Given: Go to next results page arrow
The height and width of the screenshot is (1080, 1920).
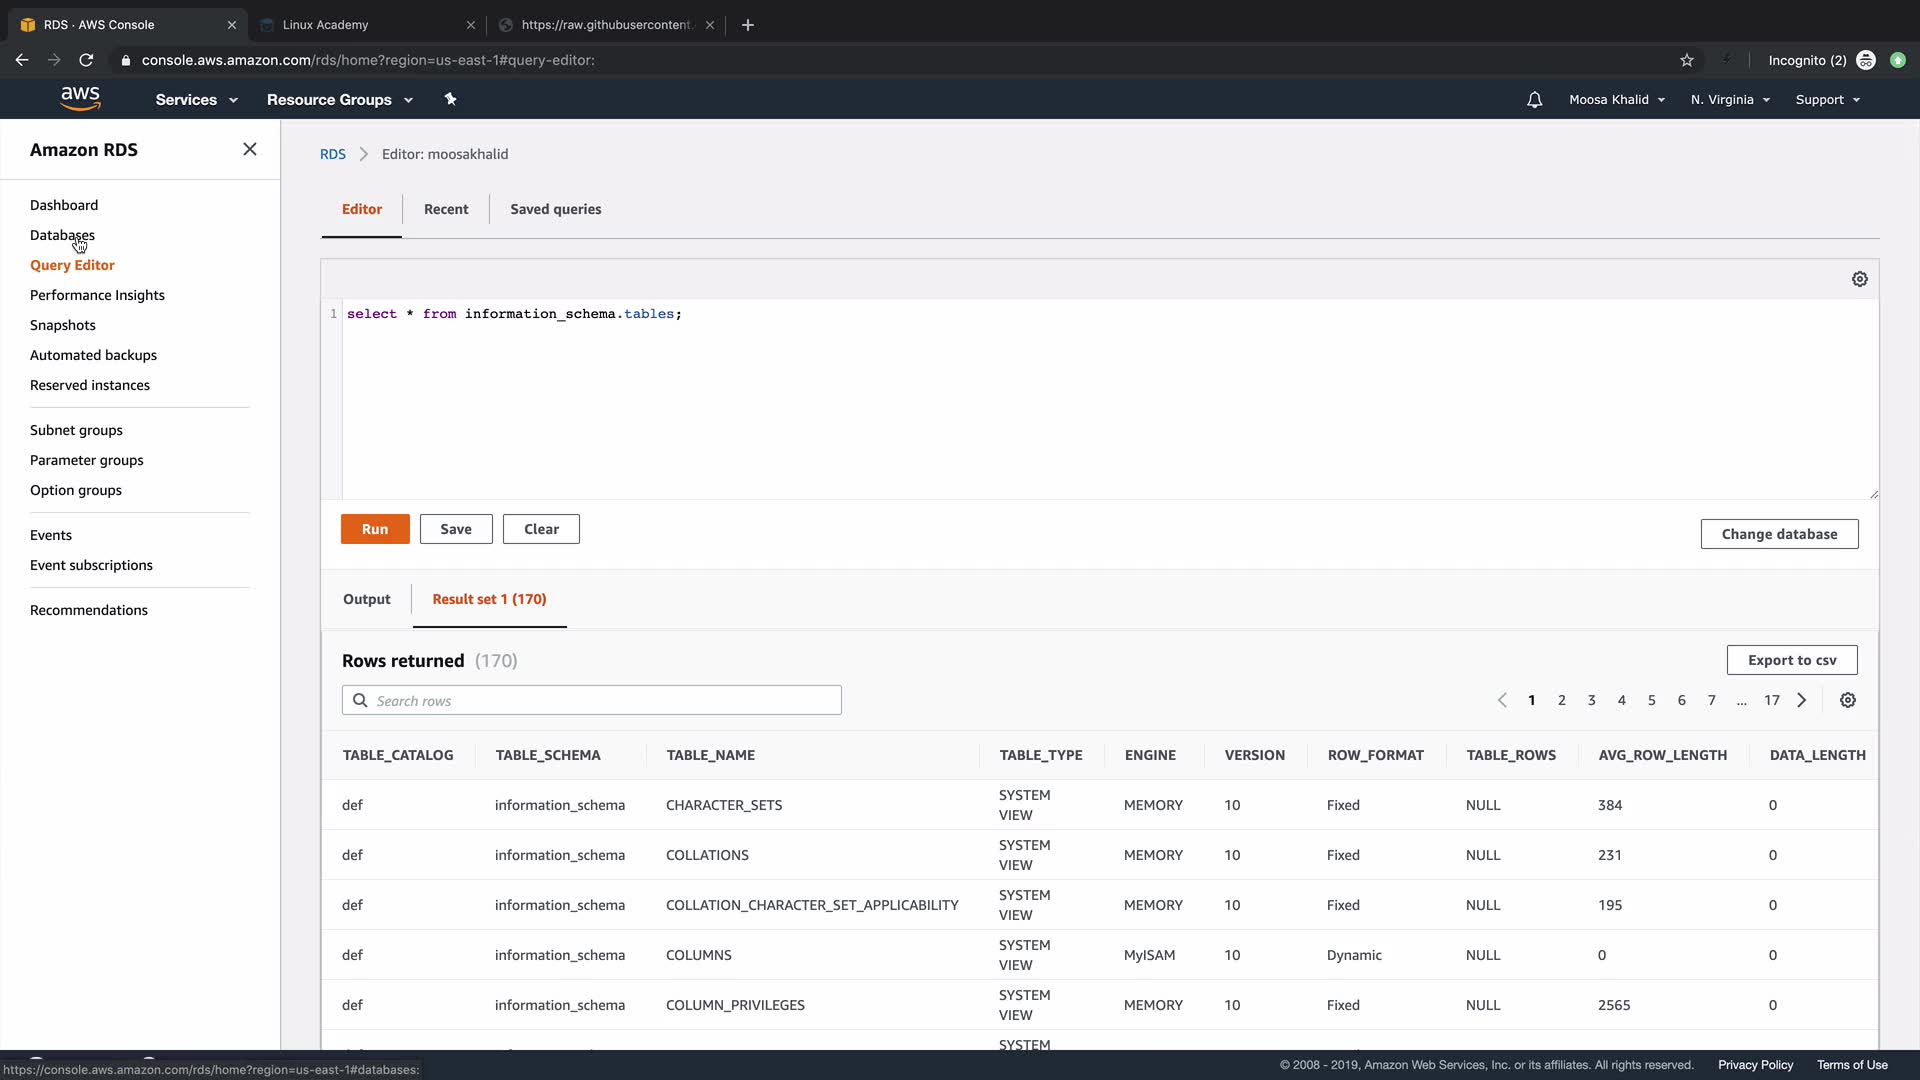Looking at the screenshot, I should click(x=1801, y=700).
